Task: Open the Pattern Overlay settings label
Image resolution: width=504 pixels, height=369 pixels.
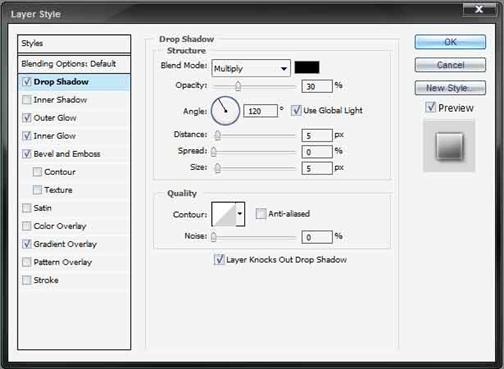Action: coord(63,262)
